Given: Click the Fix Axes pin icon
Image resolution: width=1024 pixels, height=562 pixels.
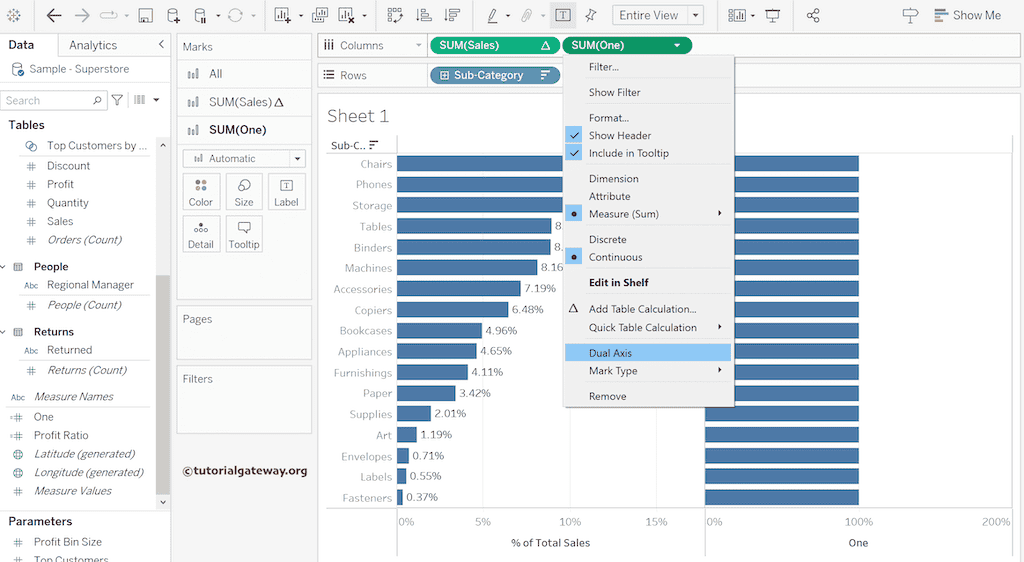Looking at the screenshot, I should [x=591, y=16].
